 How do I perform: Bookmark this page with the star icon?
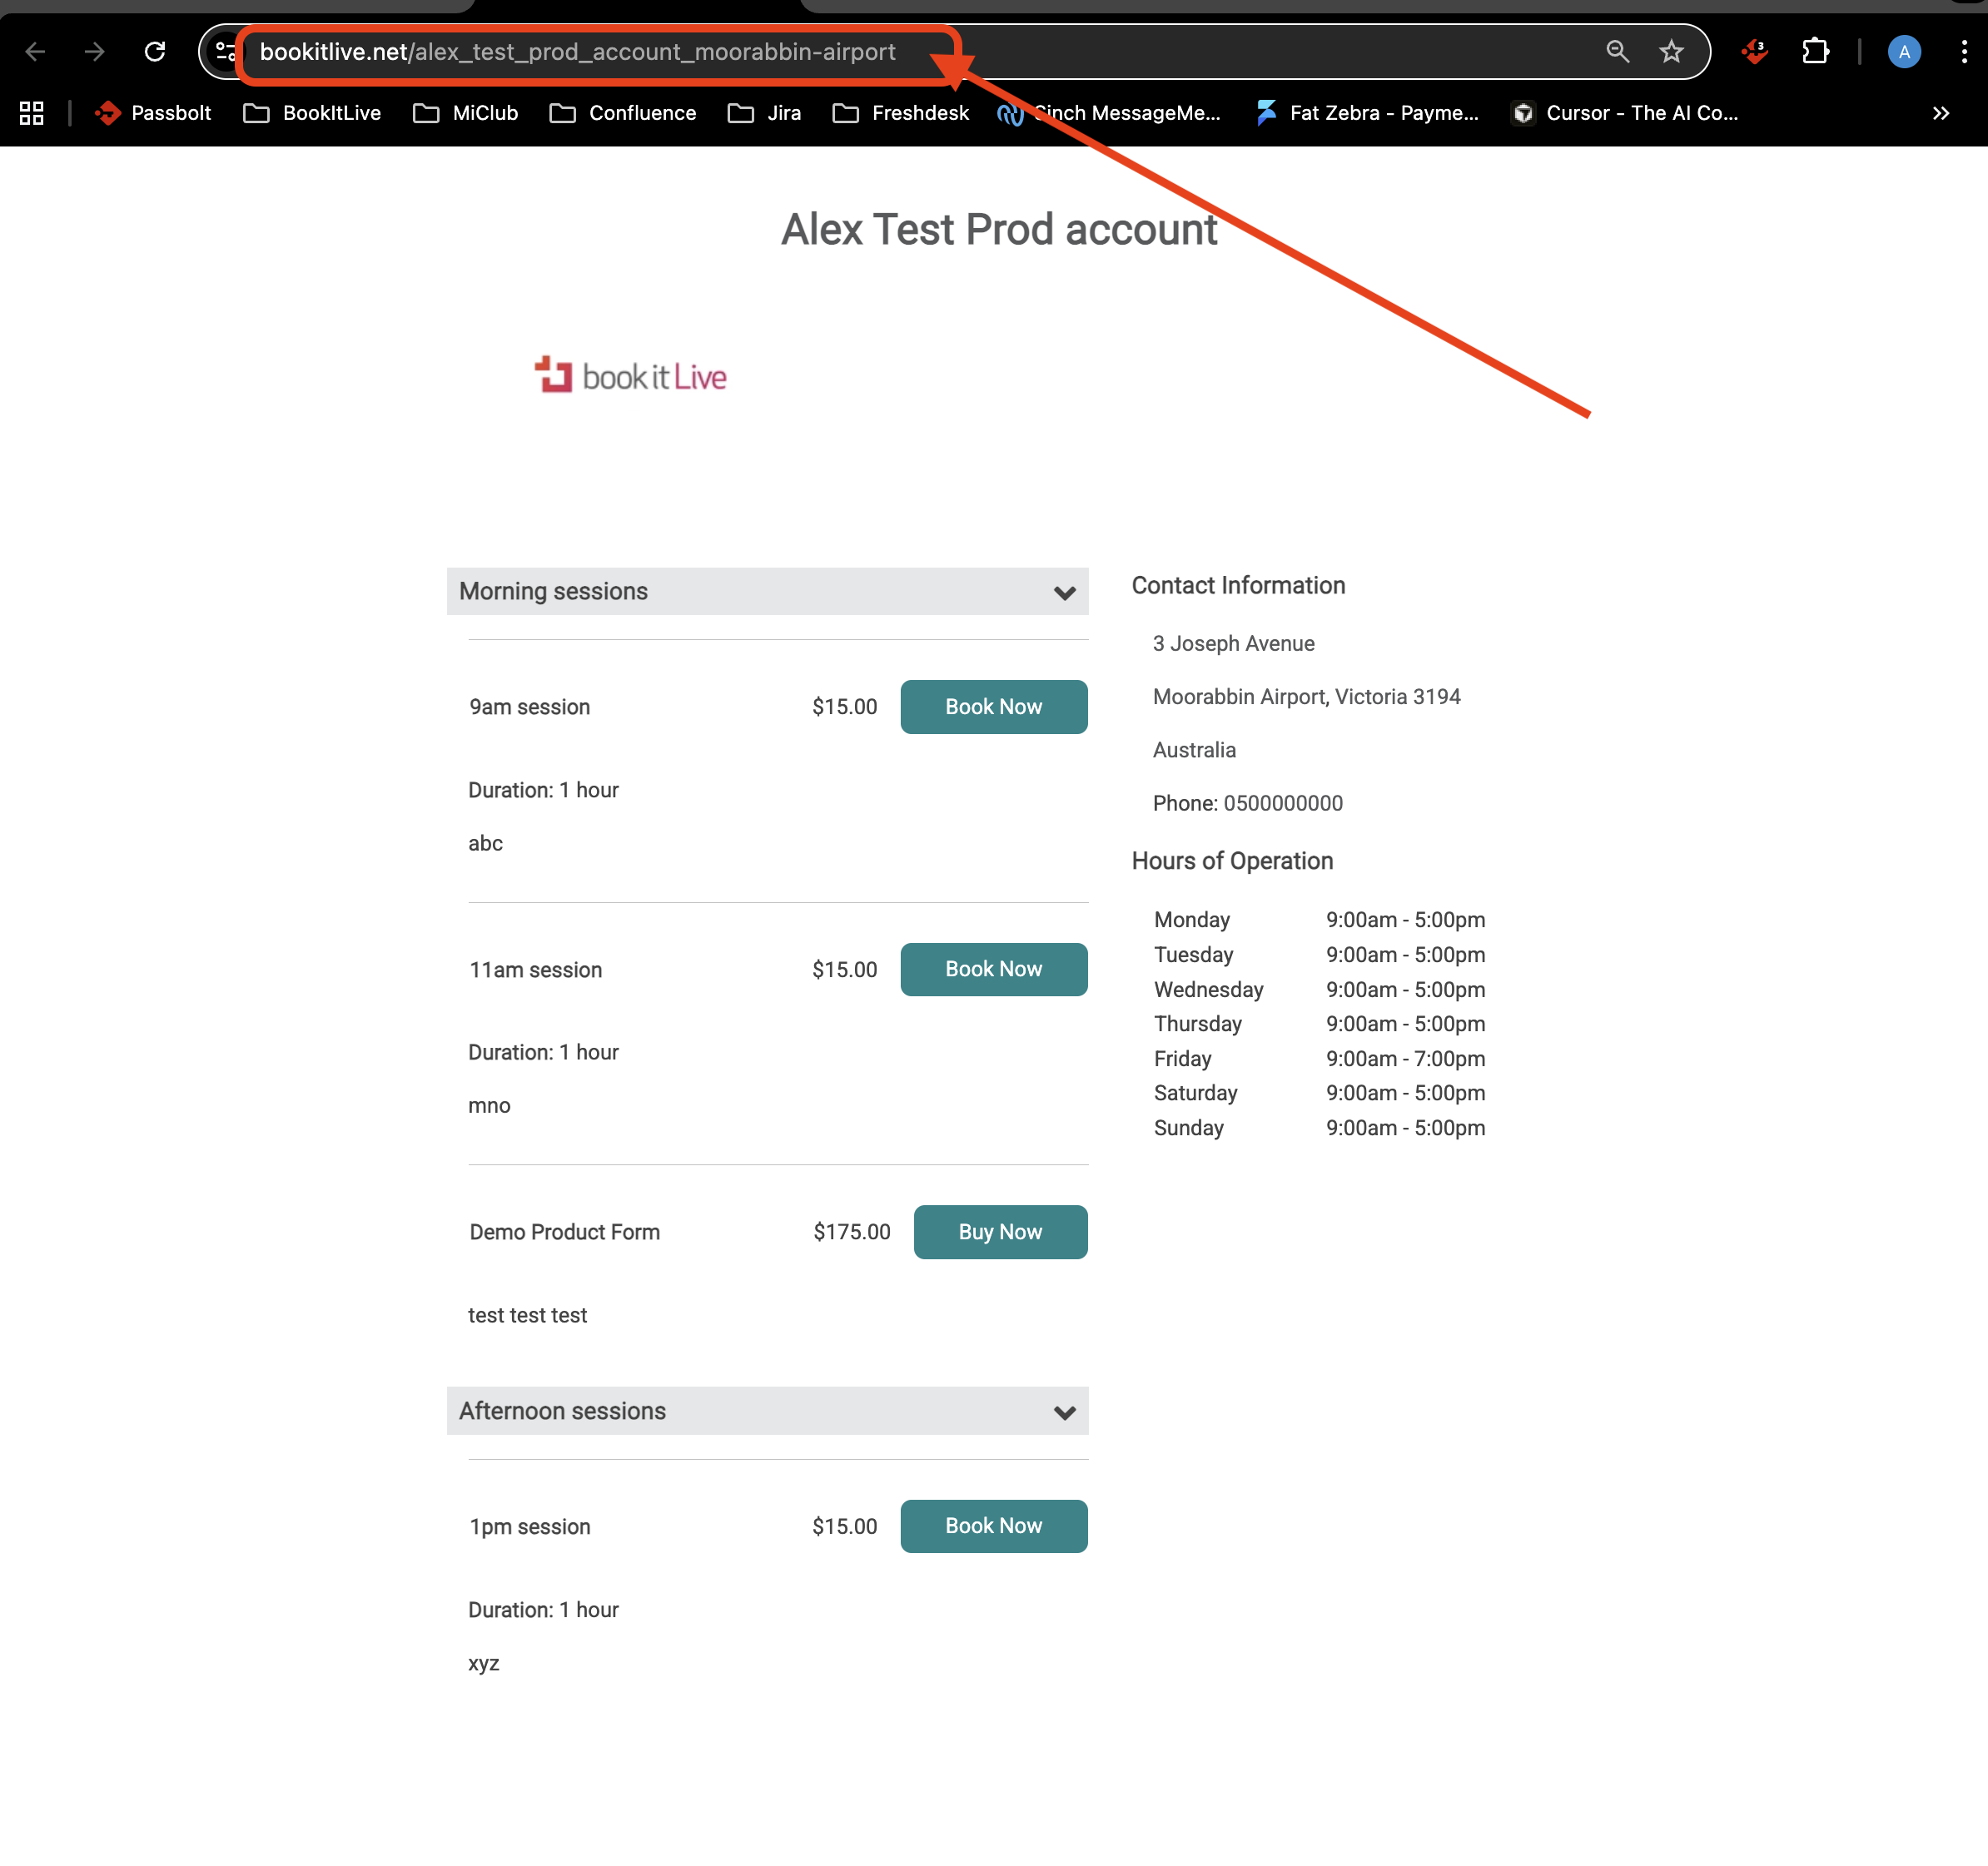[1671, 52]
